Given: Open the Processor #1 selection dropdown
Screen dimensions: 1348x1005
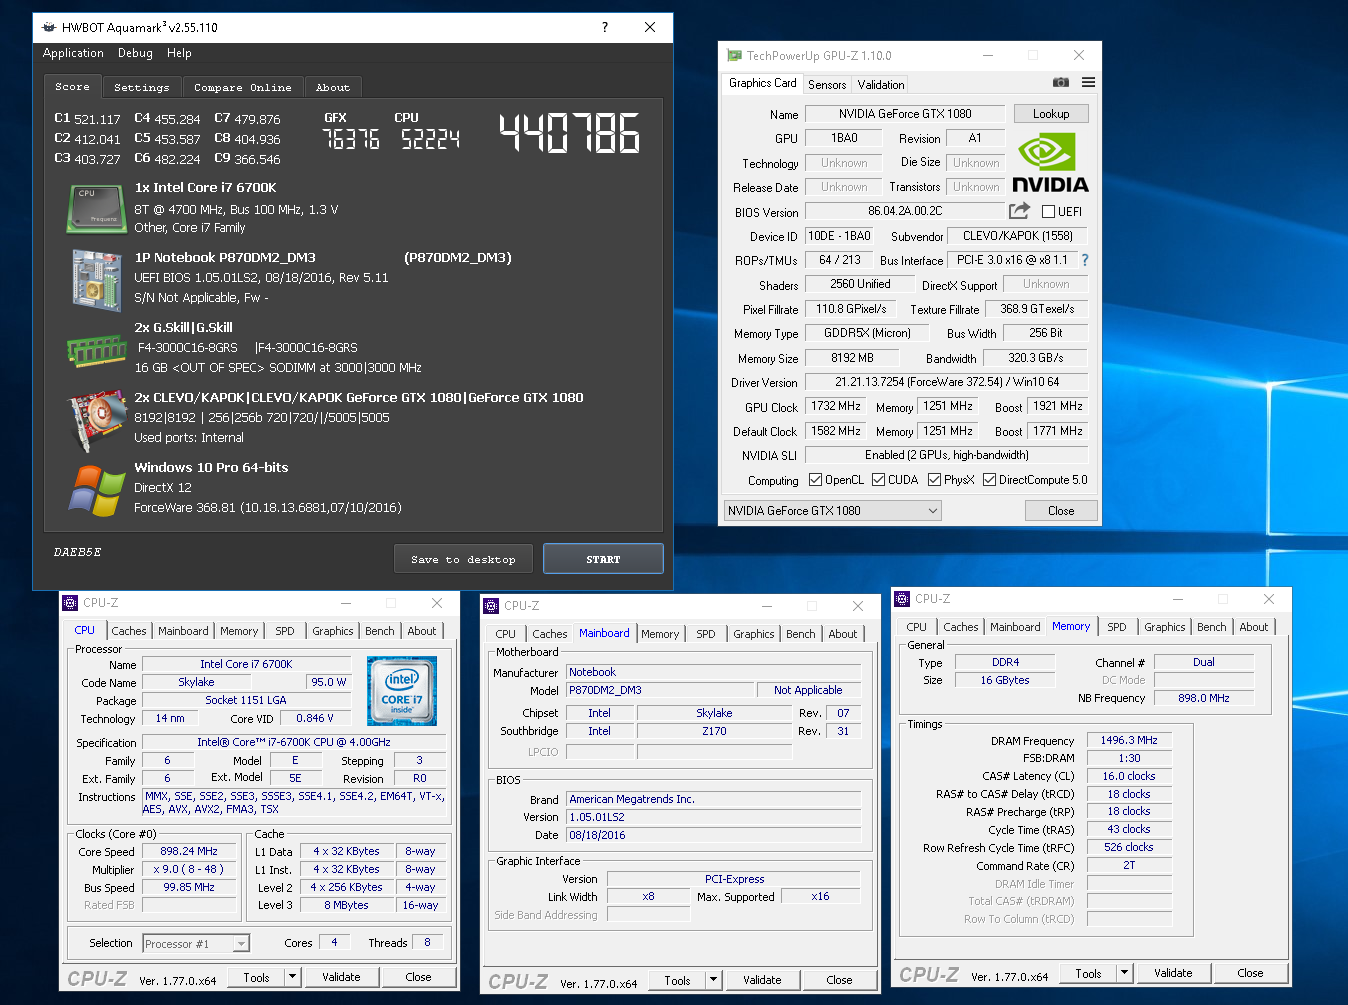Looking at the screenshot, I should [196, 943].
